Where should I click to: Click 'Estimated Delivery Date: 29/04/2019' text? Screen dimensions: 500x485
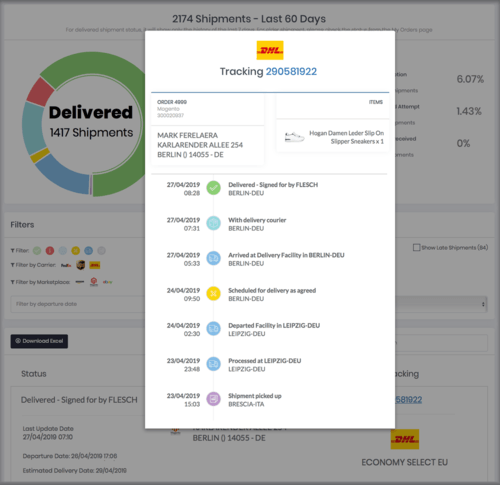(75, 470)
